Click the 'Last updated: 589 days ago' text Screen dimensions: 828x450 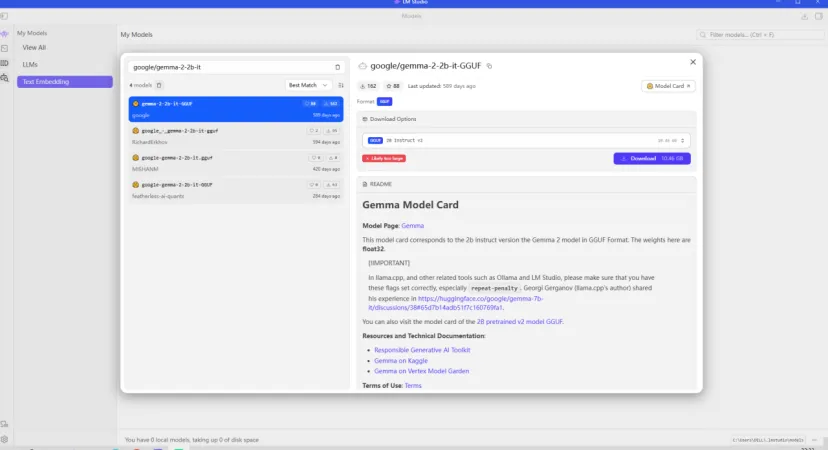click(x=441, y=86)
